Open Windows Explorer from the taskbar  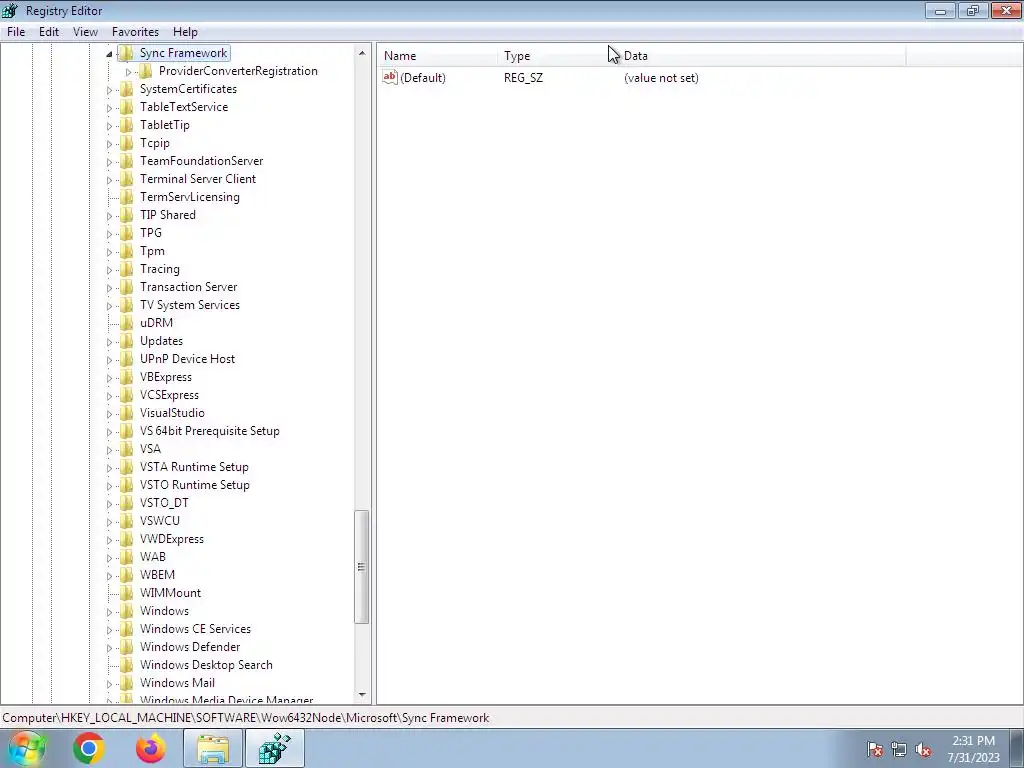coord(213,748)
